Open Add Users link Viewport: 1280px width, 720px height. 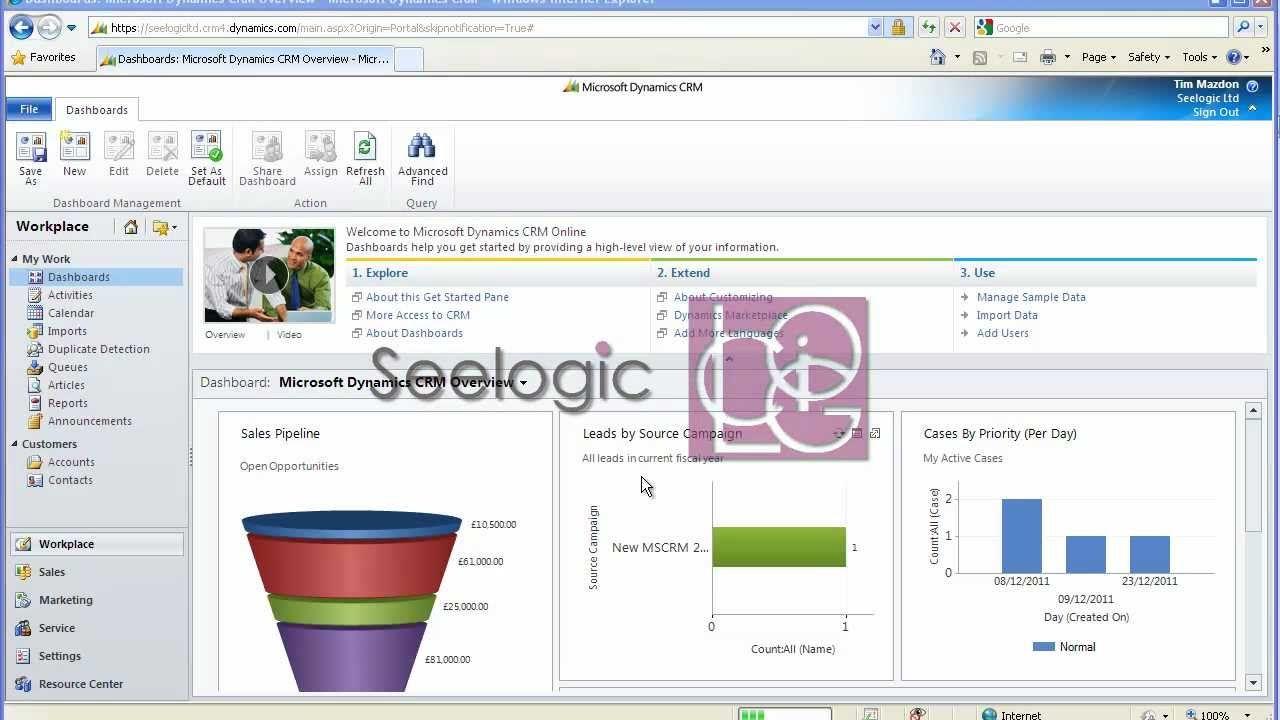coord(1003,333)
